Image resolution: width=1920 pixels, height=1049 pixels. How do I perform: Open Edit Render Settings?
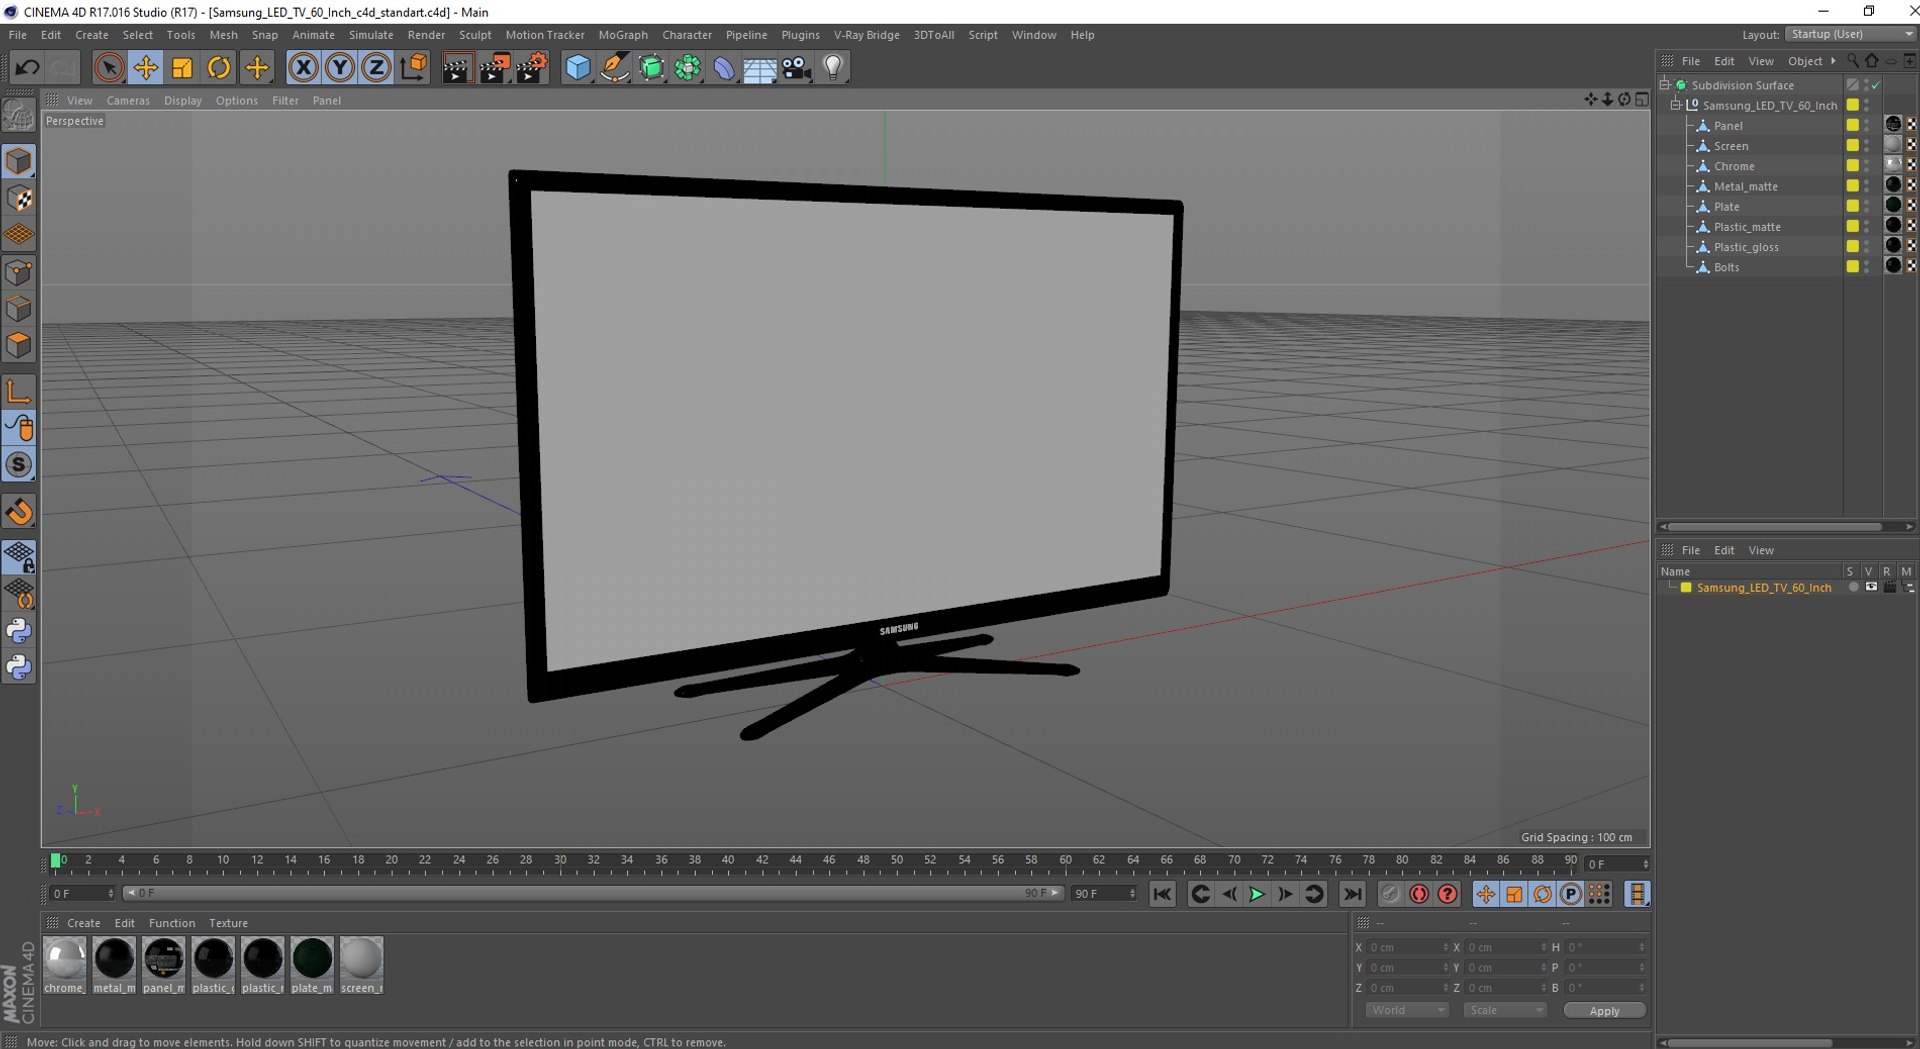point(531,67)
